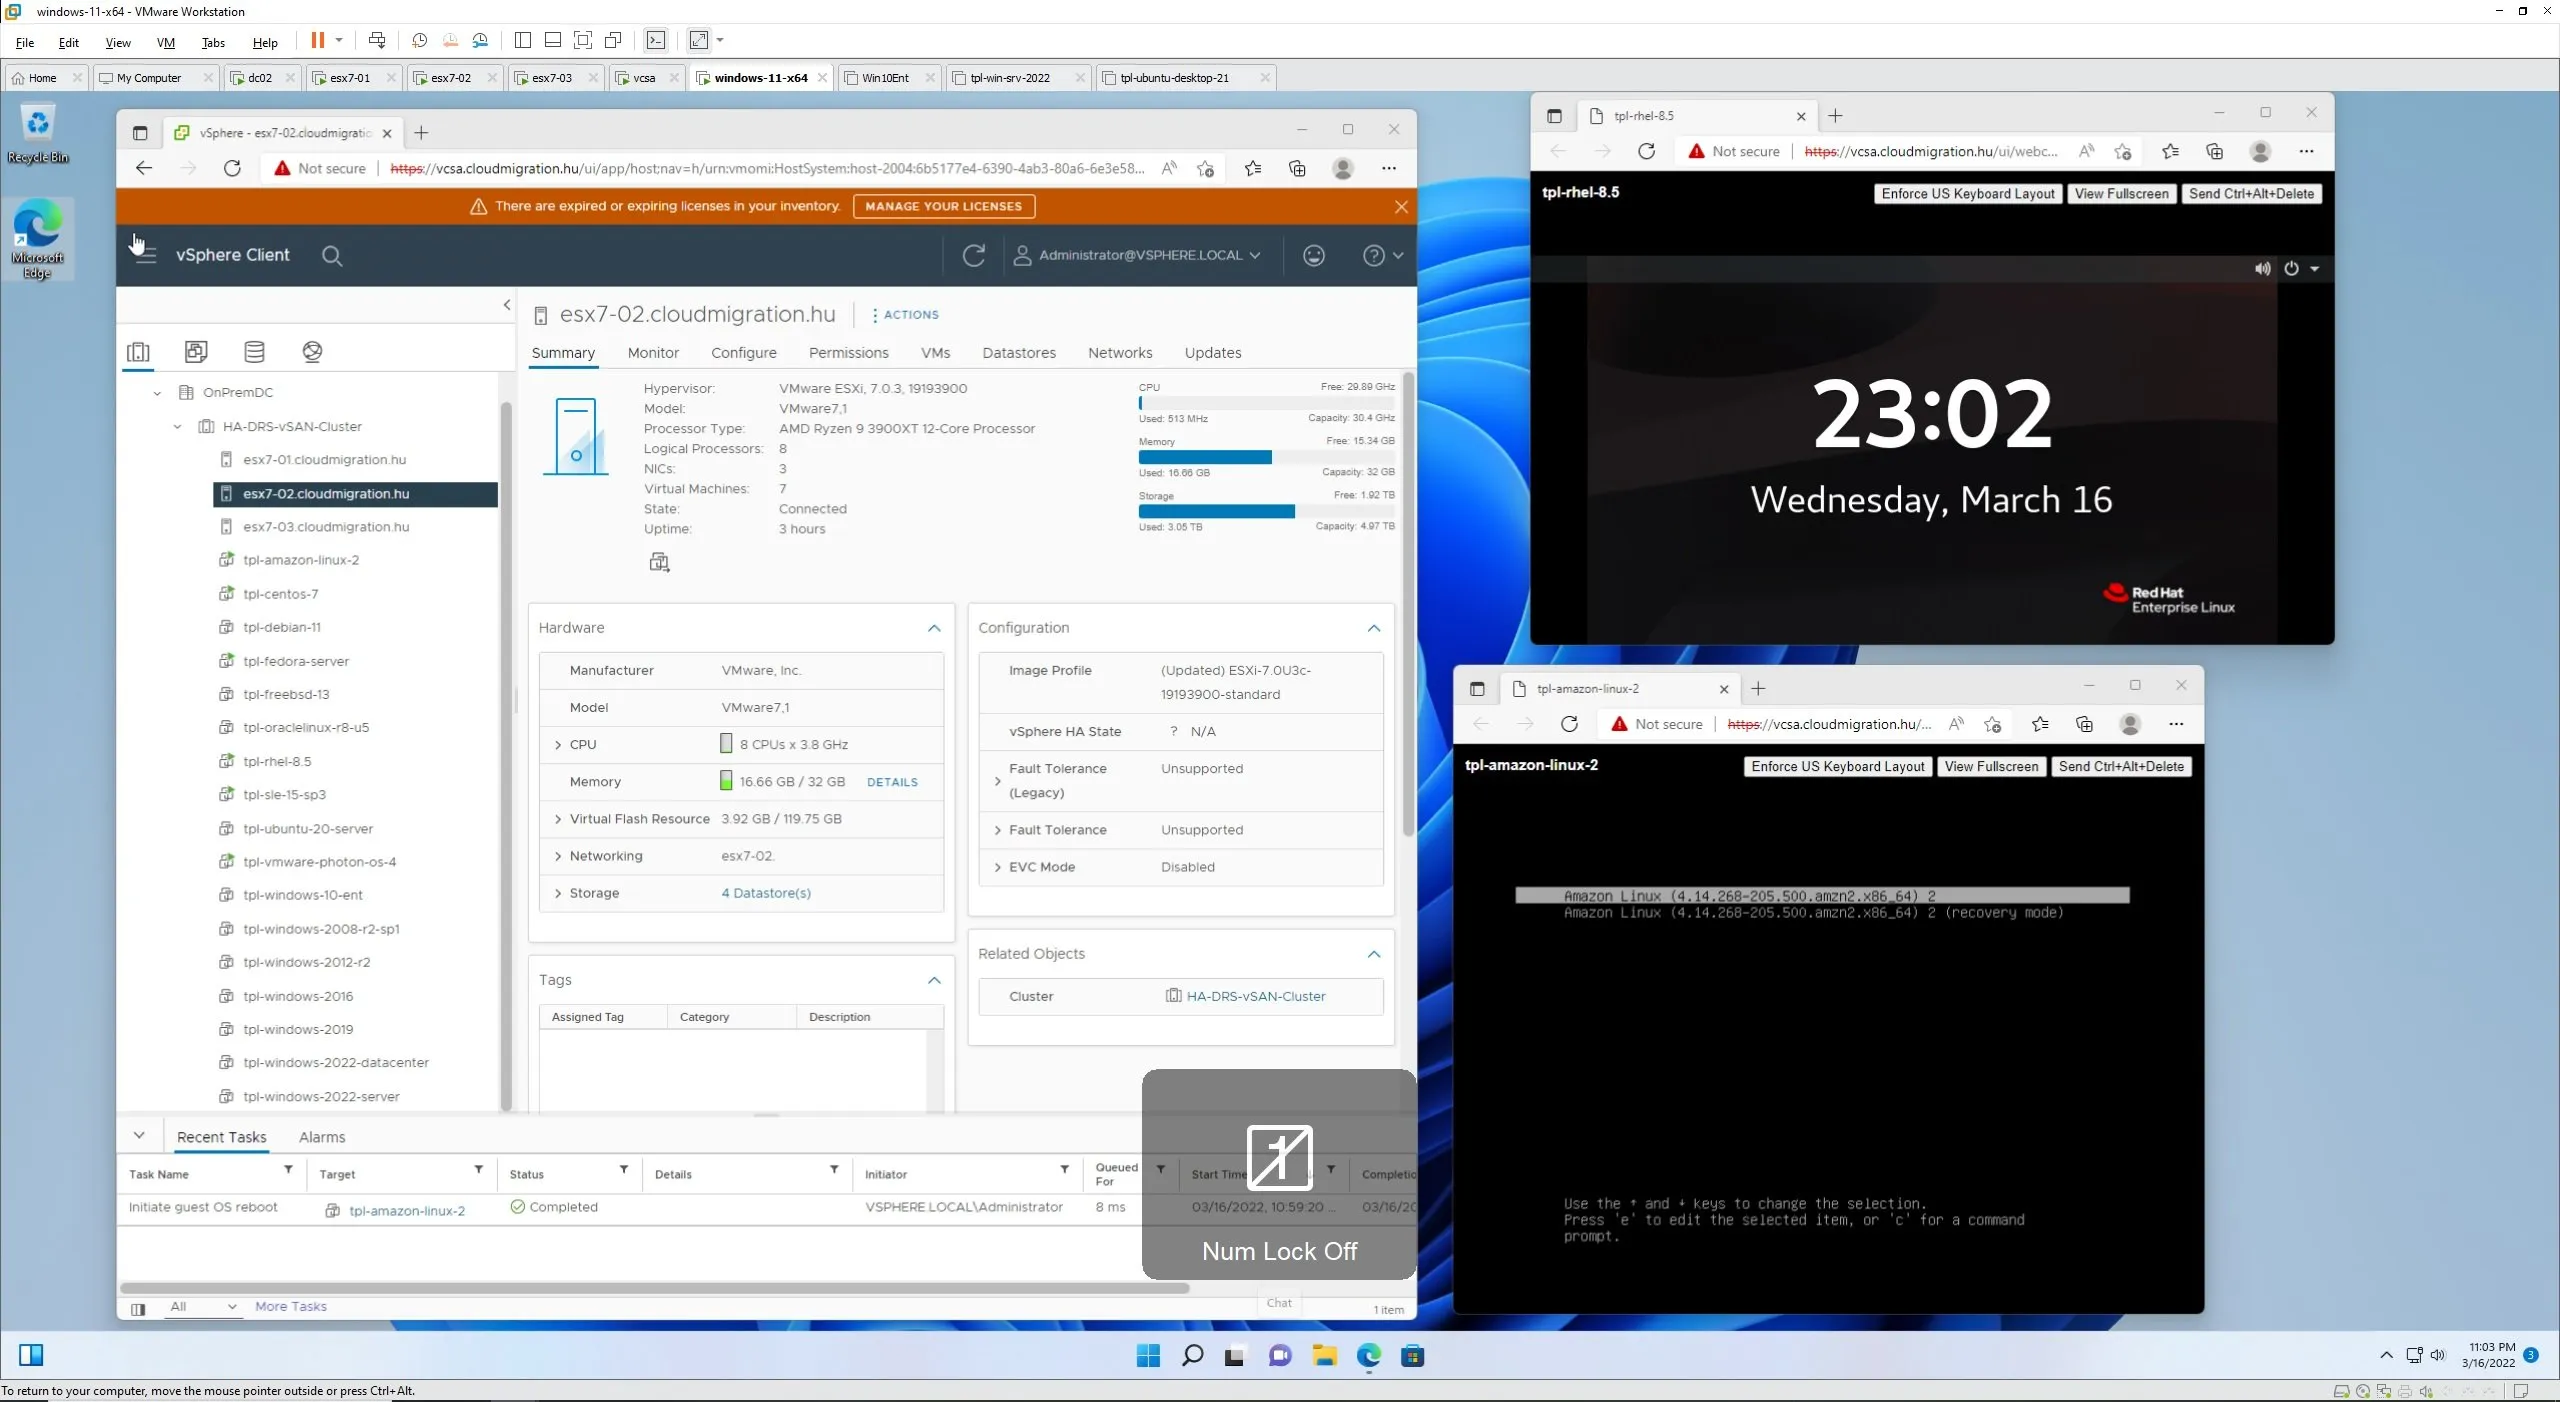
Task: Open HA-DRS-vSAN-Cluster related object link
Action: pos(1256,996)
